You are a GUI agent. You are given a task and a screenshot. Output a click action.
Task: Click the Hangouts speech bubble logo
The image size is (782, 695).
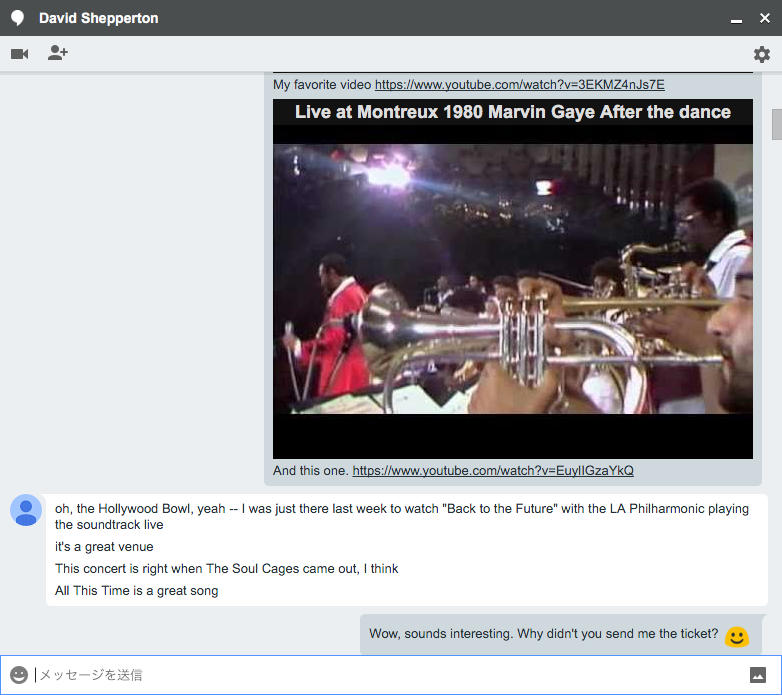pos(17,18)
